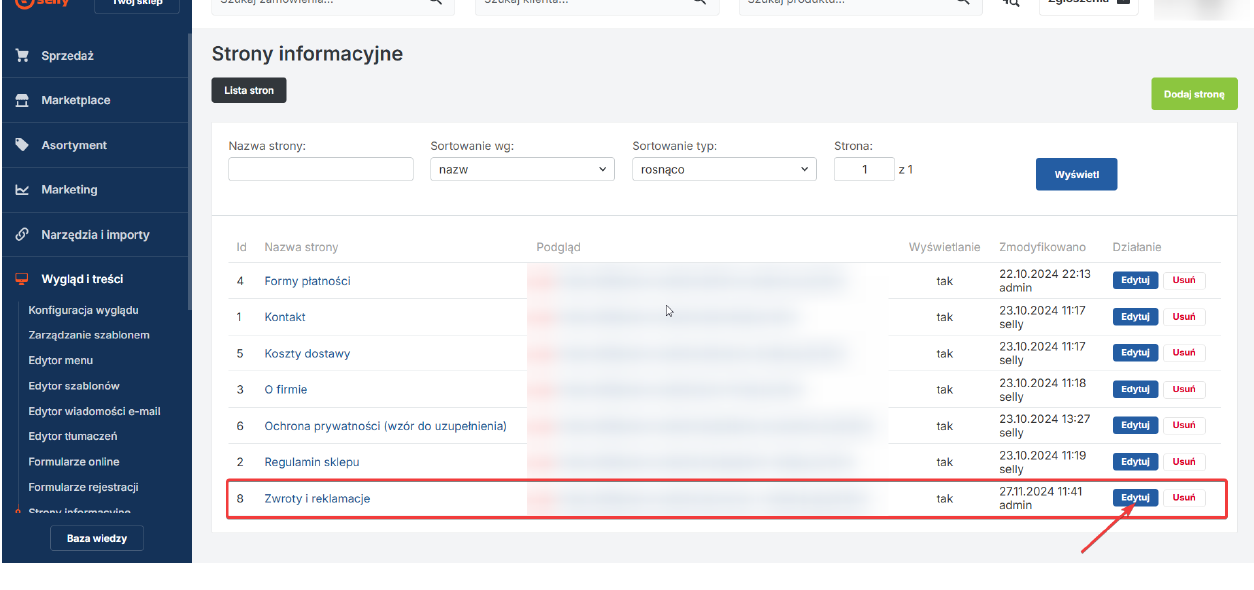Open Formularze rejestracji submenu item
The image size is (1254, 590).
pos(83,487)
